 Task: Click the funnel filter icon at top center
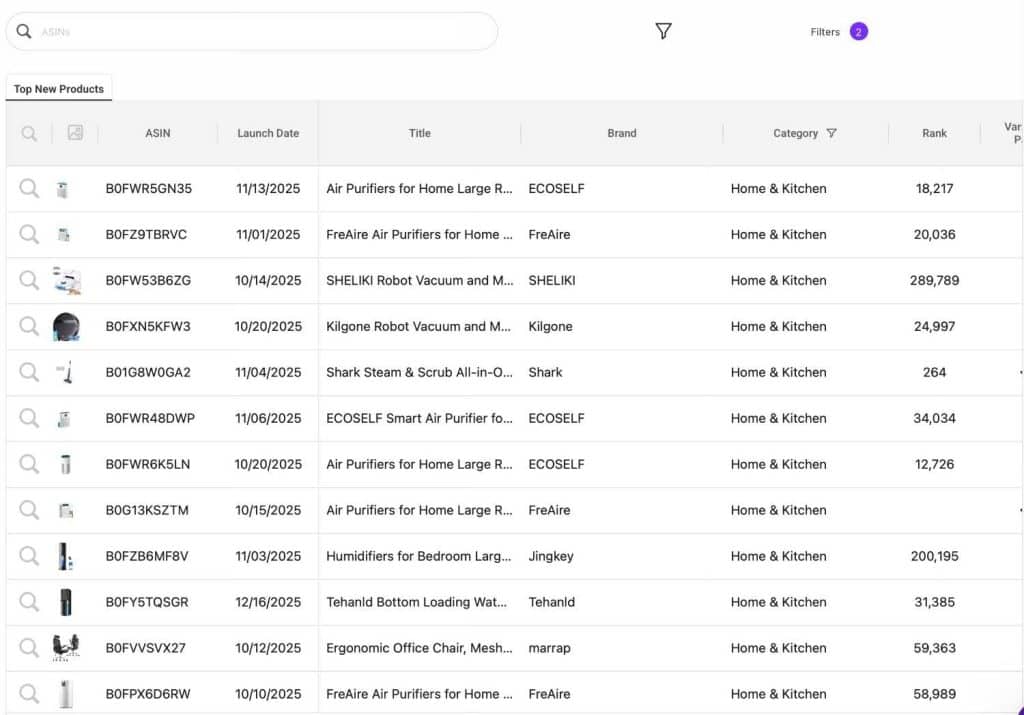coord(663,31)
